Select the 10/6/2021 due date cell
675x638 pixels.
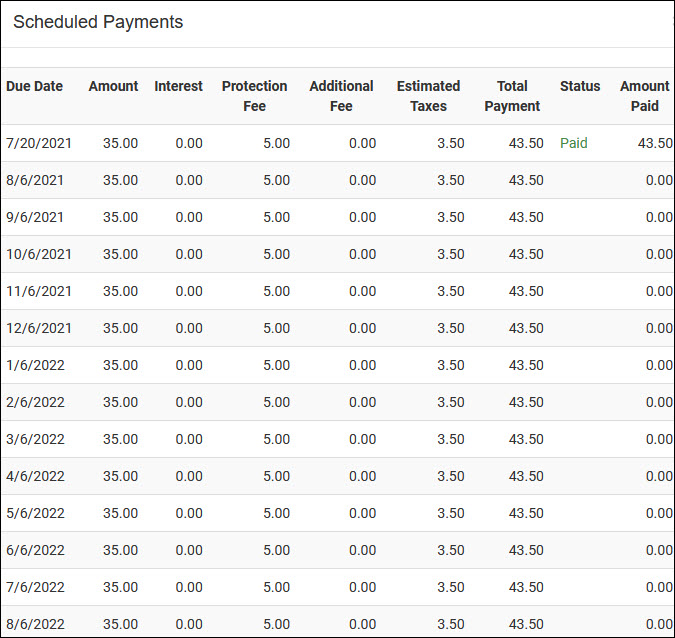pyautogui.click(x=39, y=254)
